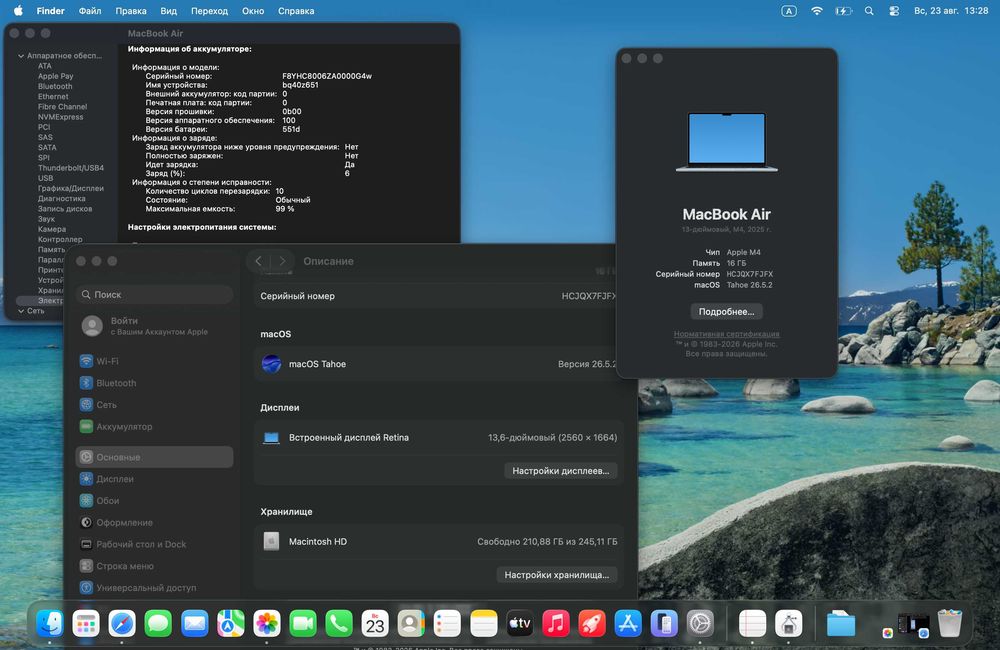This screenshot has height=650, width=1000.
Task: Collapse Аппаратное обесп… tree in System Information
Action: 21,55
